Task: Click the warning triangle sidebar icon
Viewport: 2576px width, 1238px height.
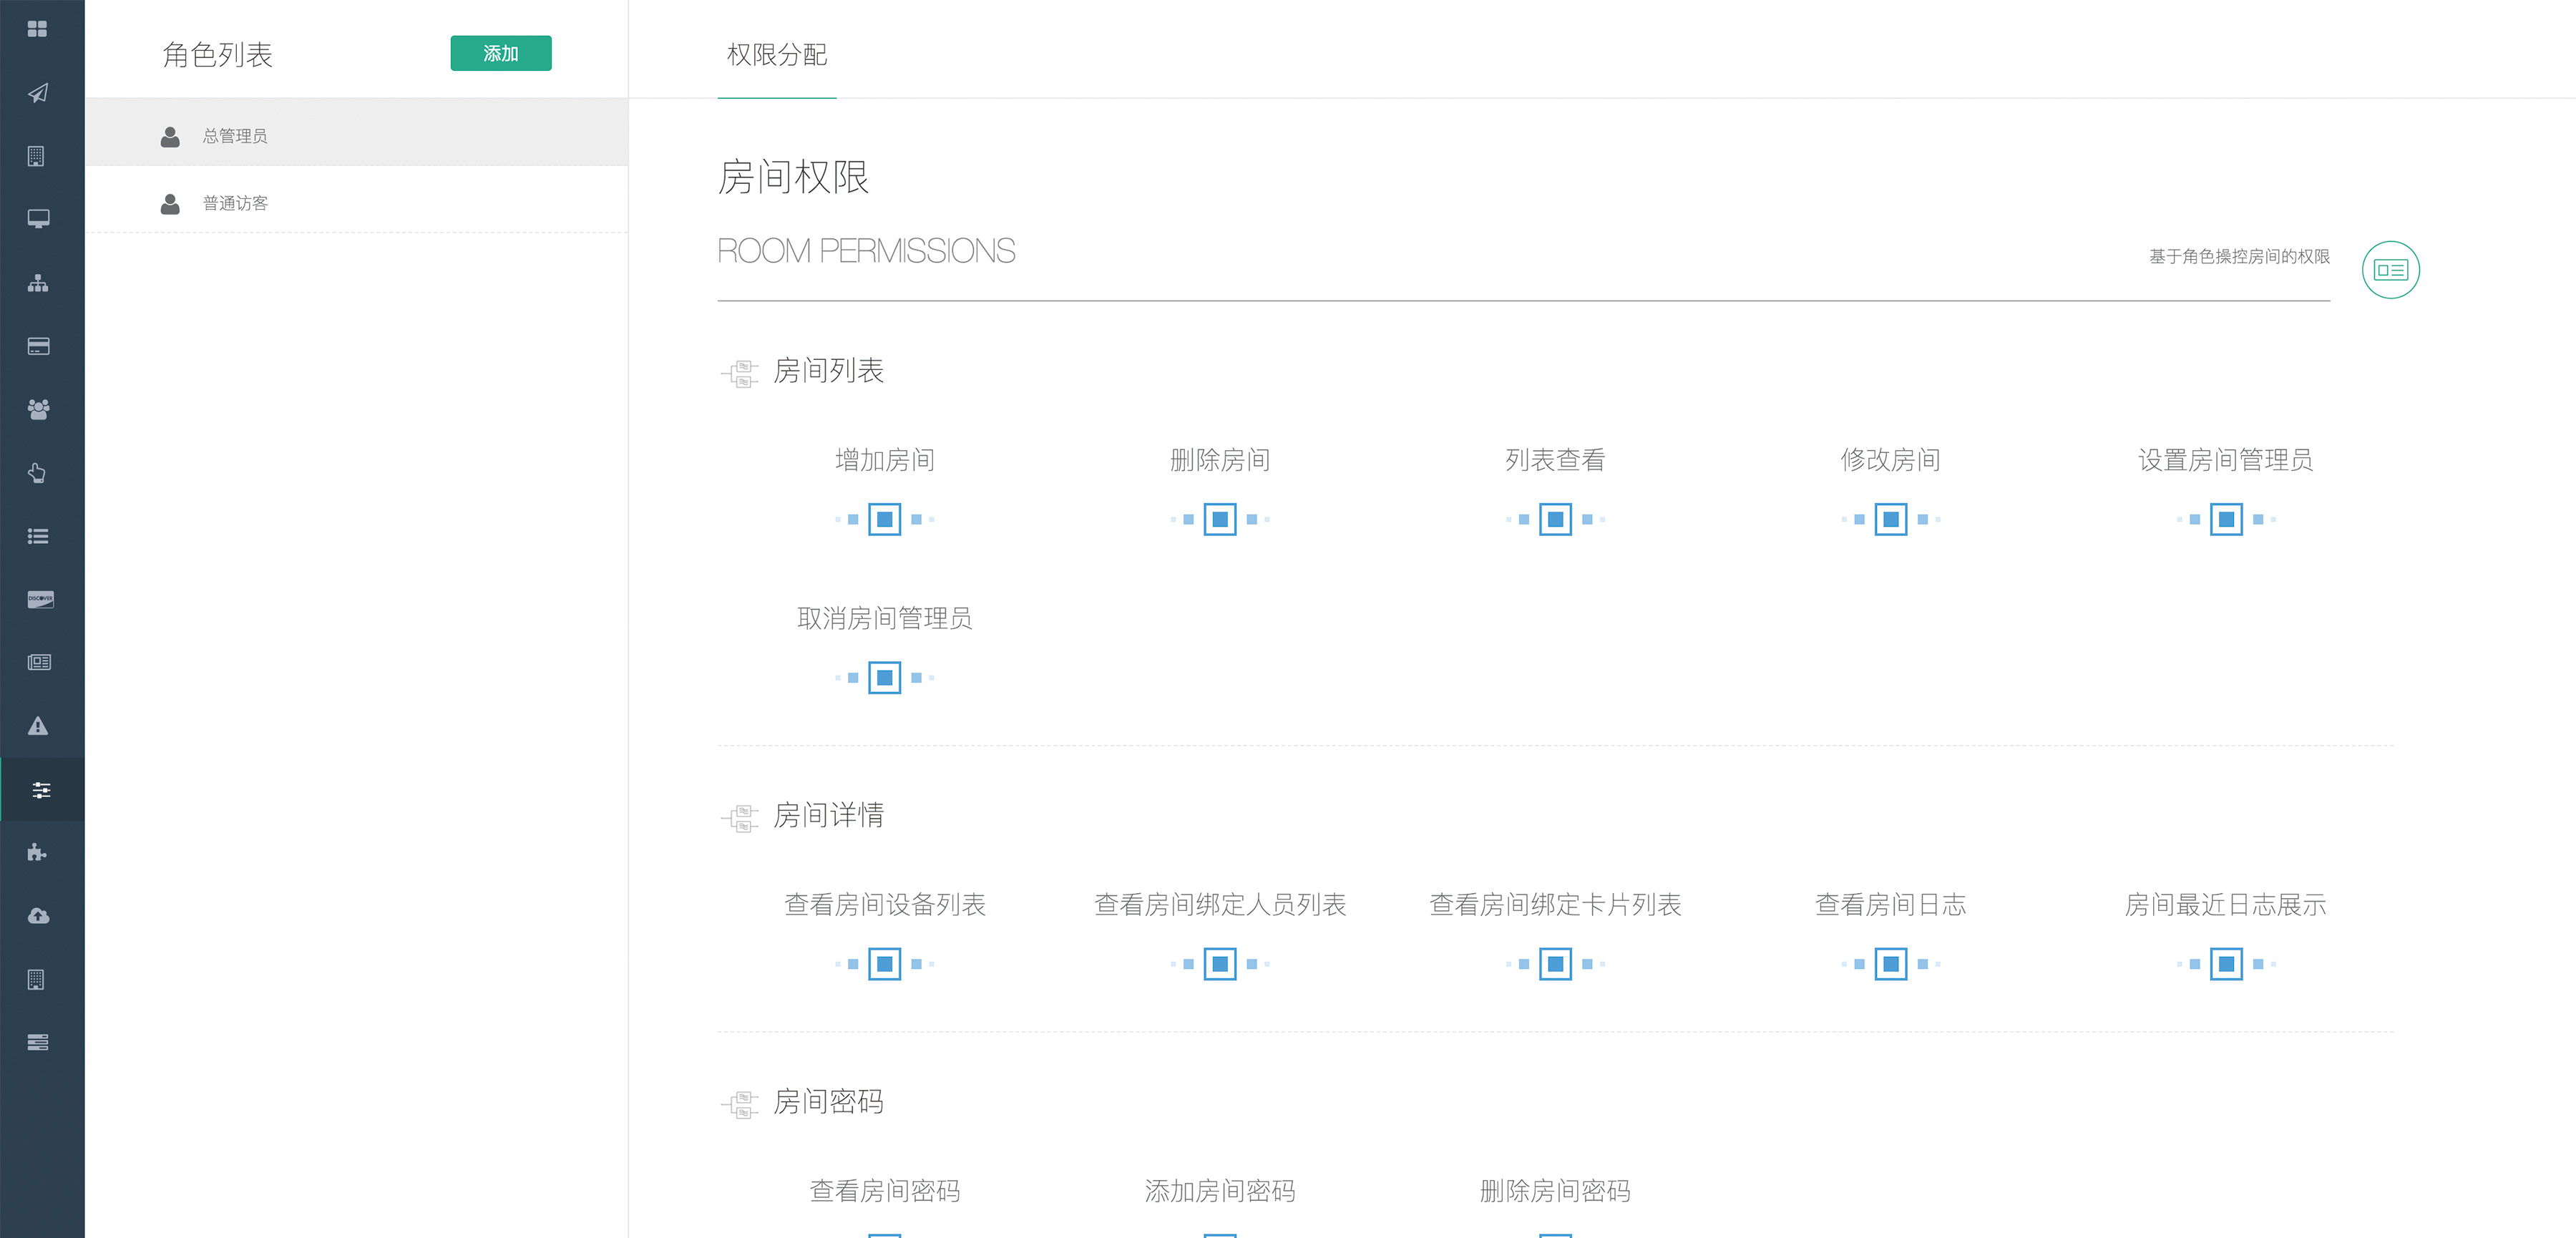Action: click(x=38, y=726)
